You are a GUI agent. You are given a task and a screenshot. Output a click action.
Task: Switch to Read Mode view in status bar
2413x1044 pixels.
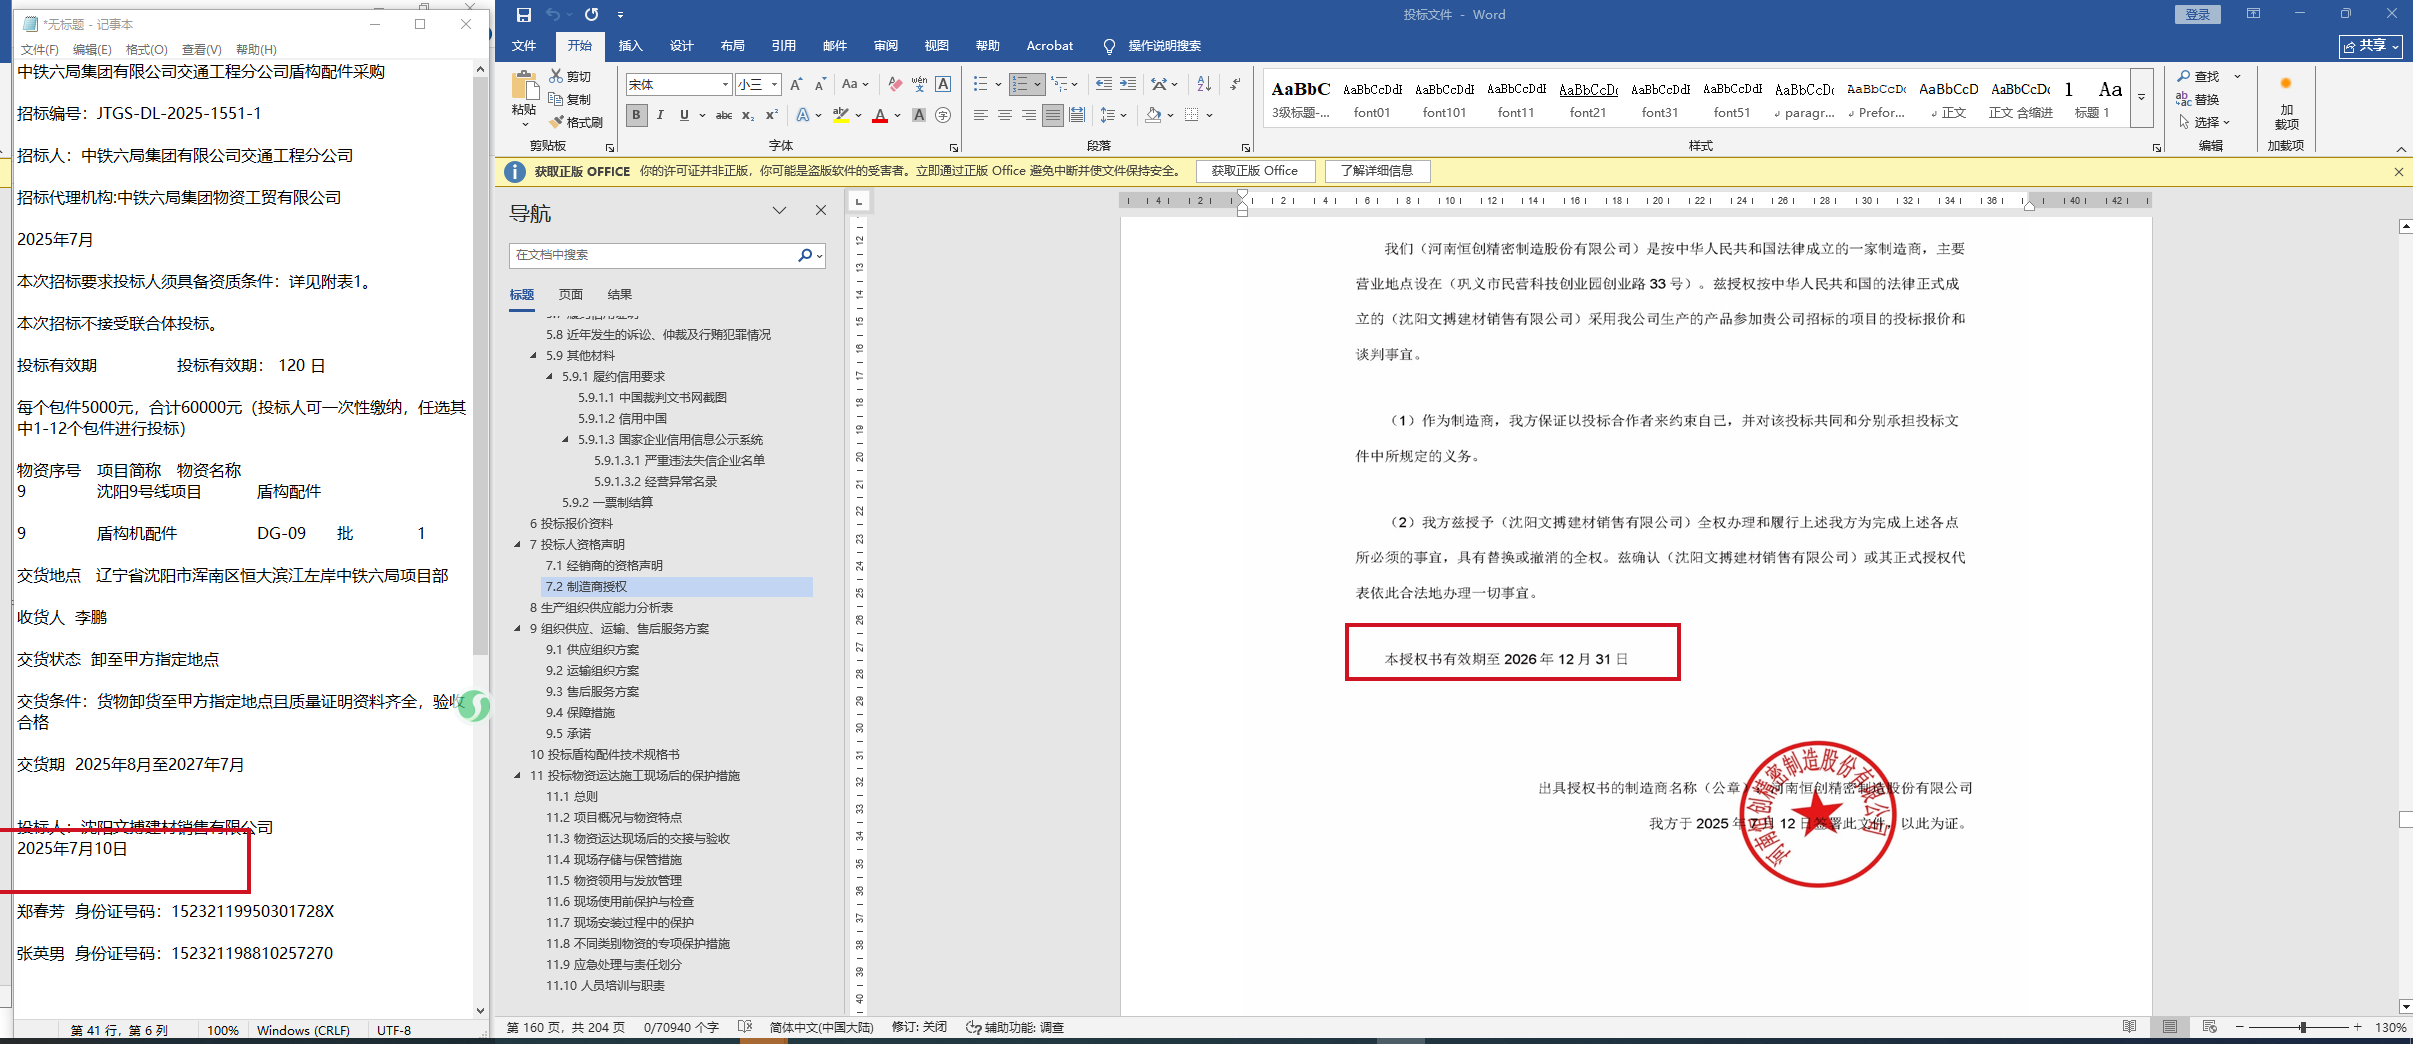(x=2129, y=1027)
